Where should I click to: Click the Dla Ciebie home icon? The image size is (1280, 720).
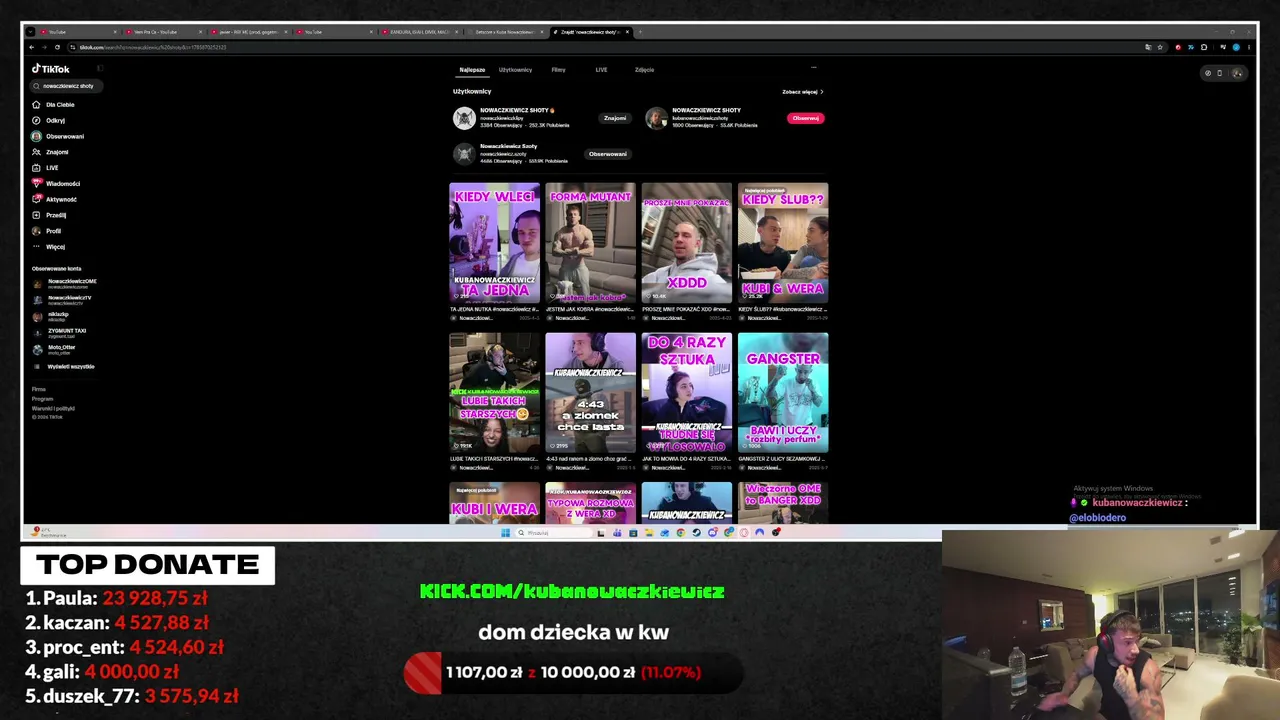37,105
